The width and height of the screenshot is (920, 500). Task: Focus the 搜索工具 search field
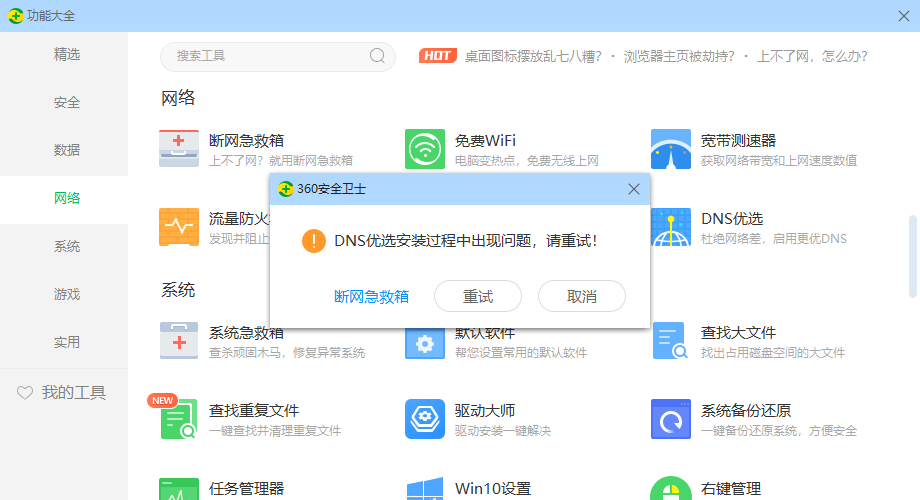point(278,56)
